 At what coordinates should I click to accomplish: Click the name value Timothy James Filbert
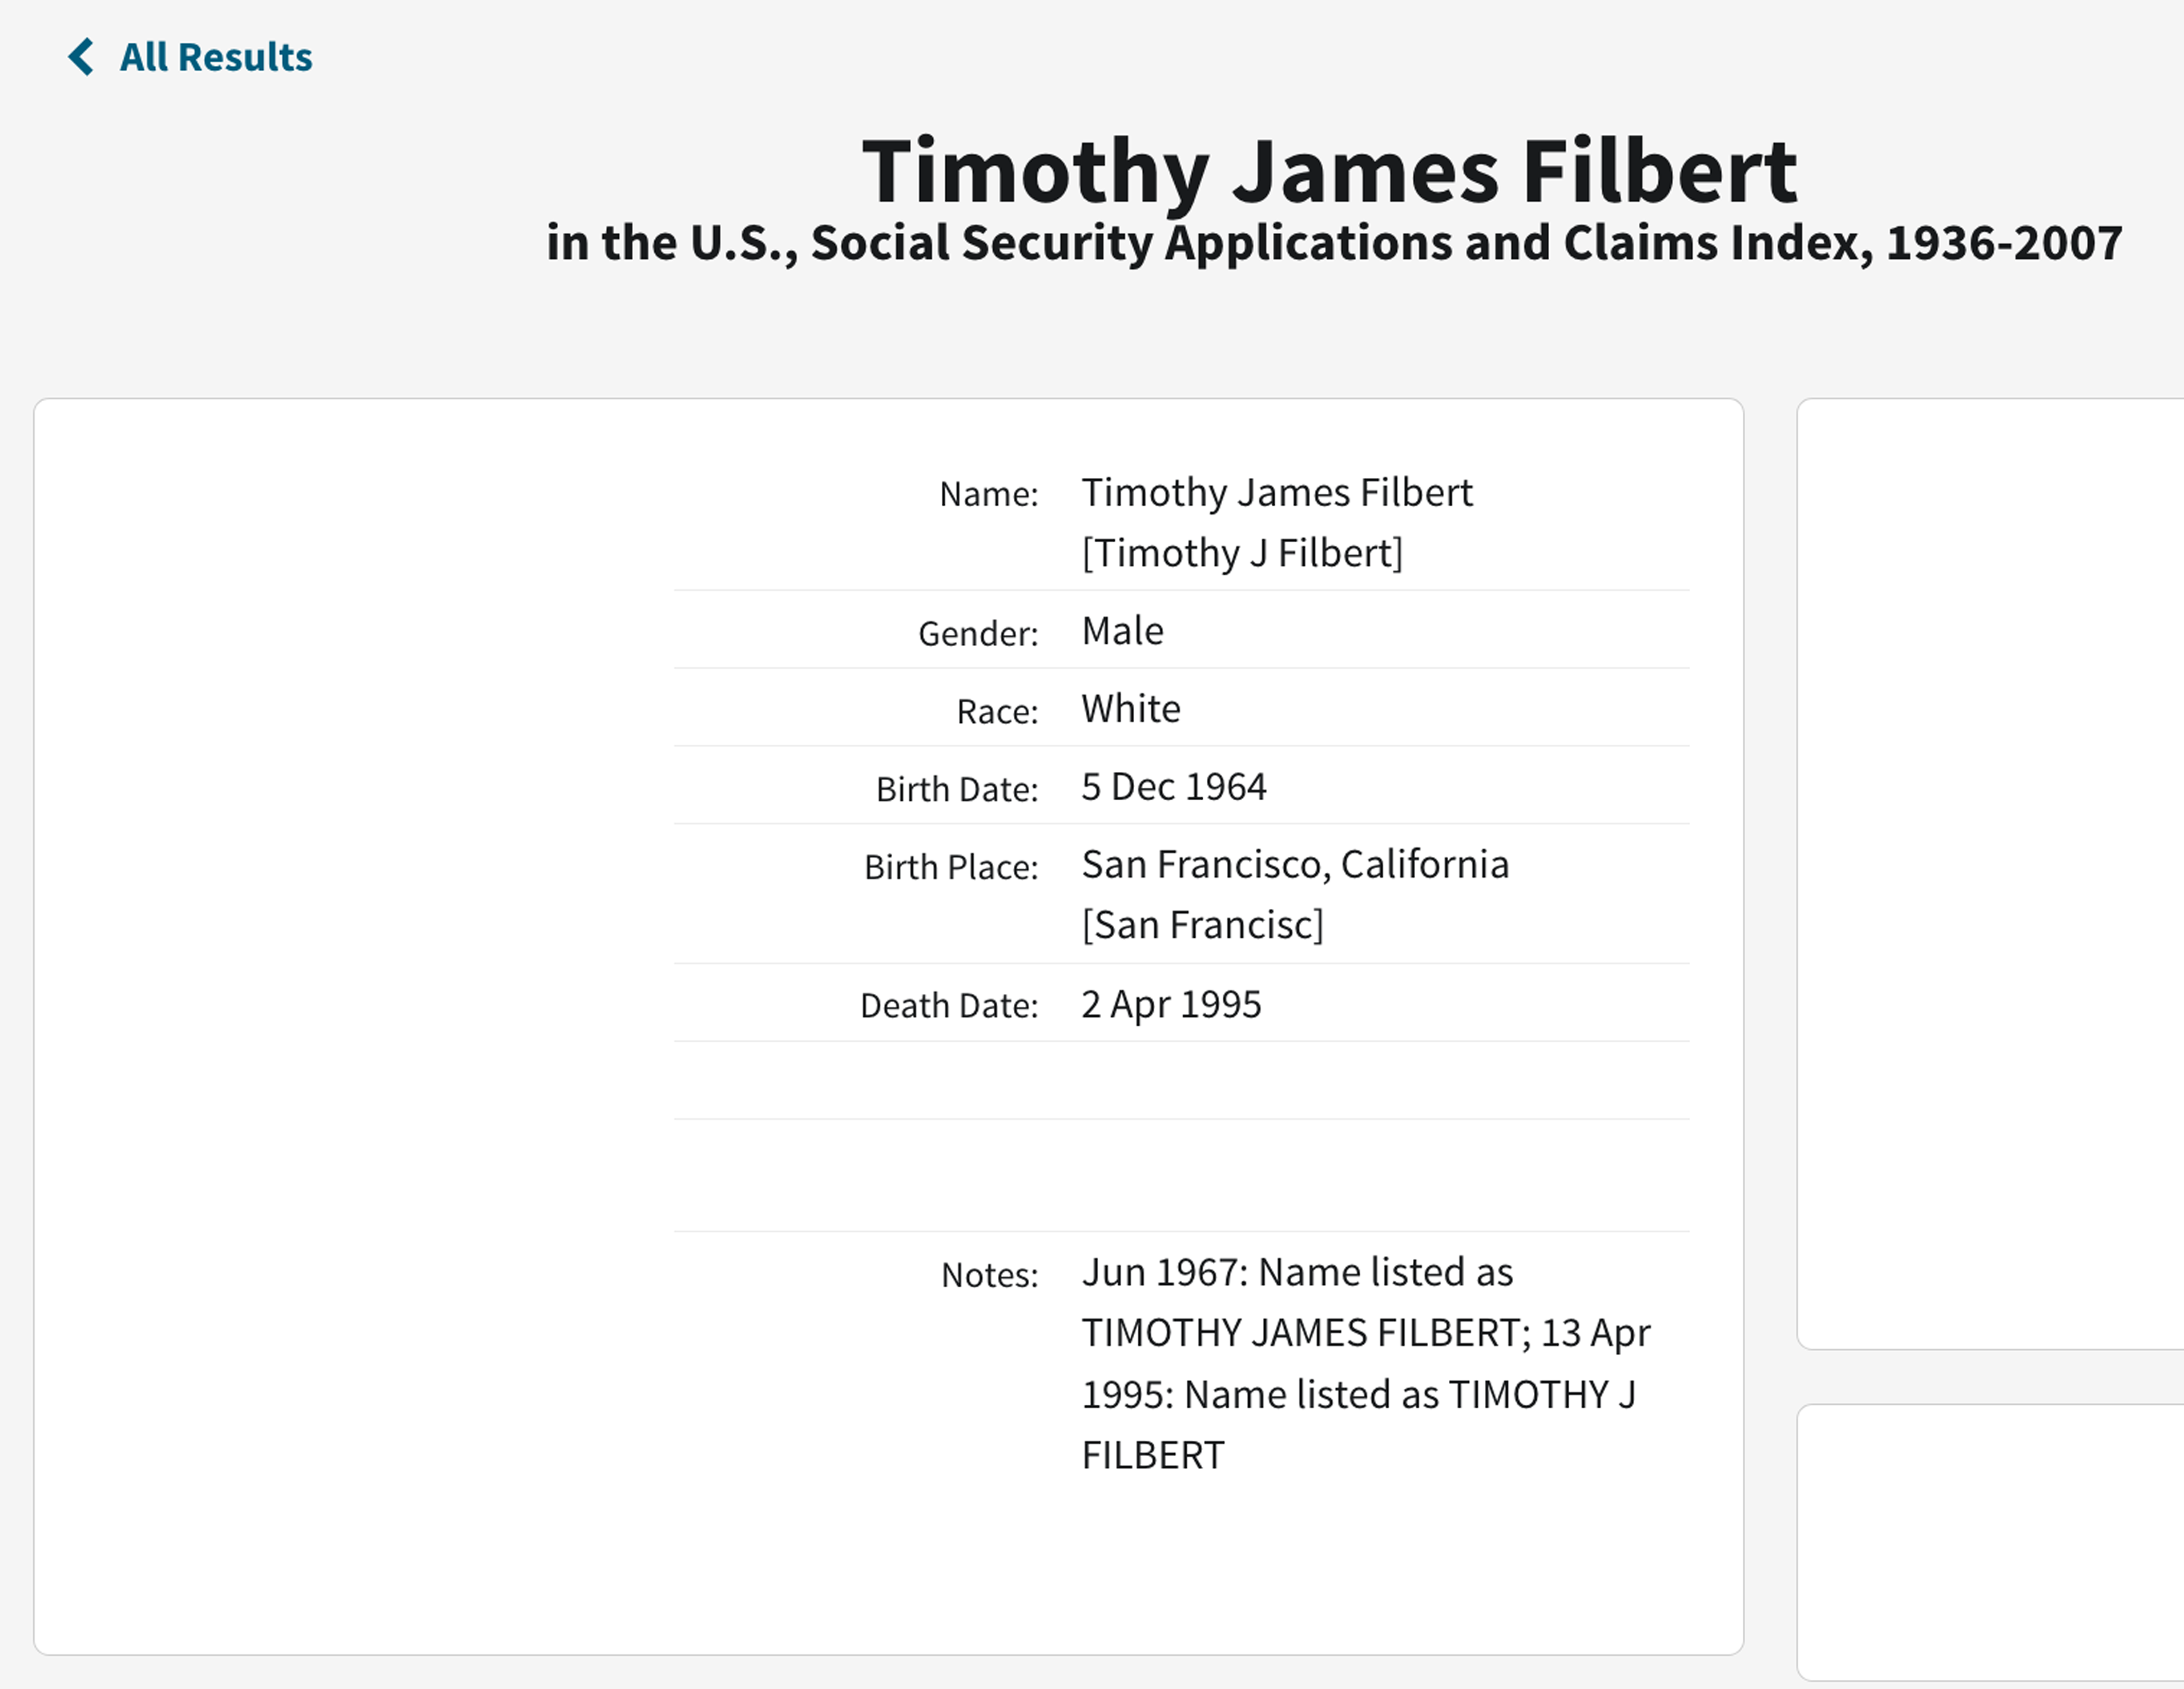click(1277, 493)
